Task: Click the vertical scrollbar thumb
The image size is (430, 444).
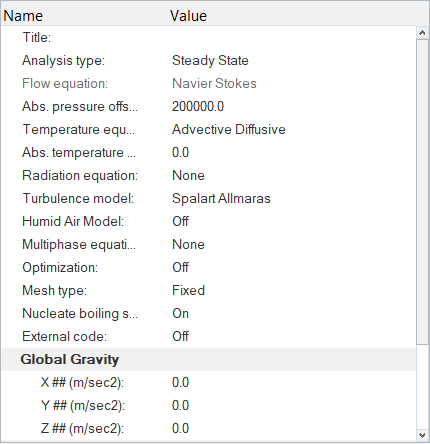Action: [x=422, y=192]
